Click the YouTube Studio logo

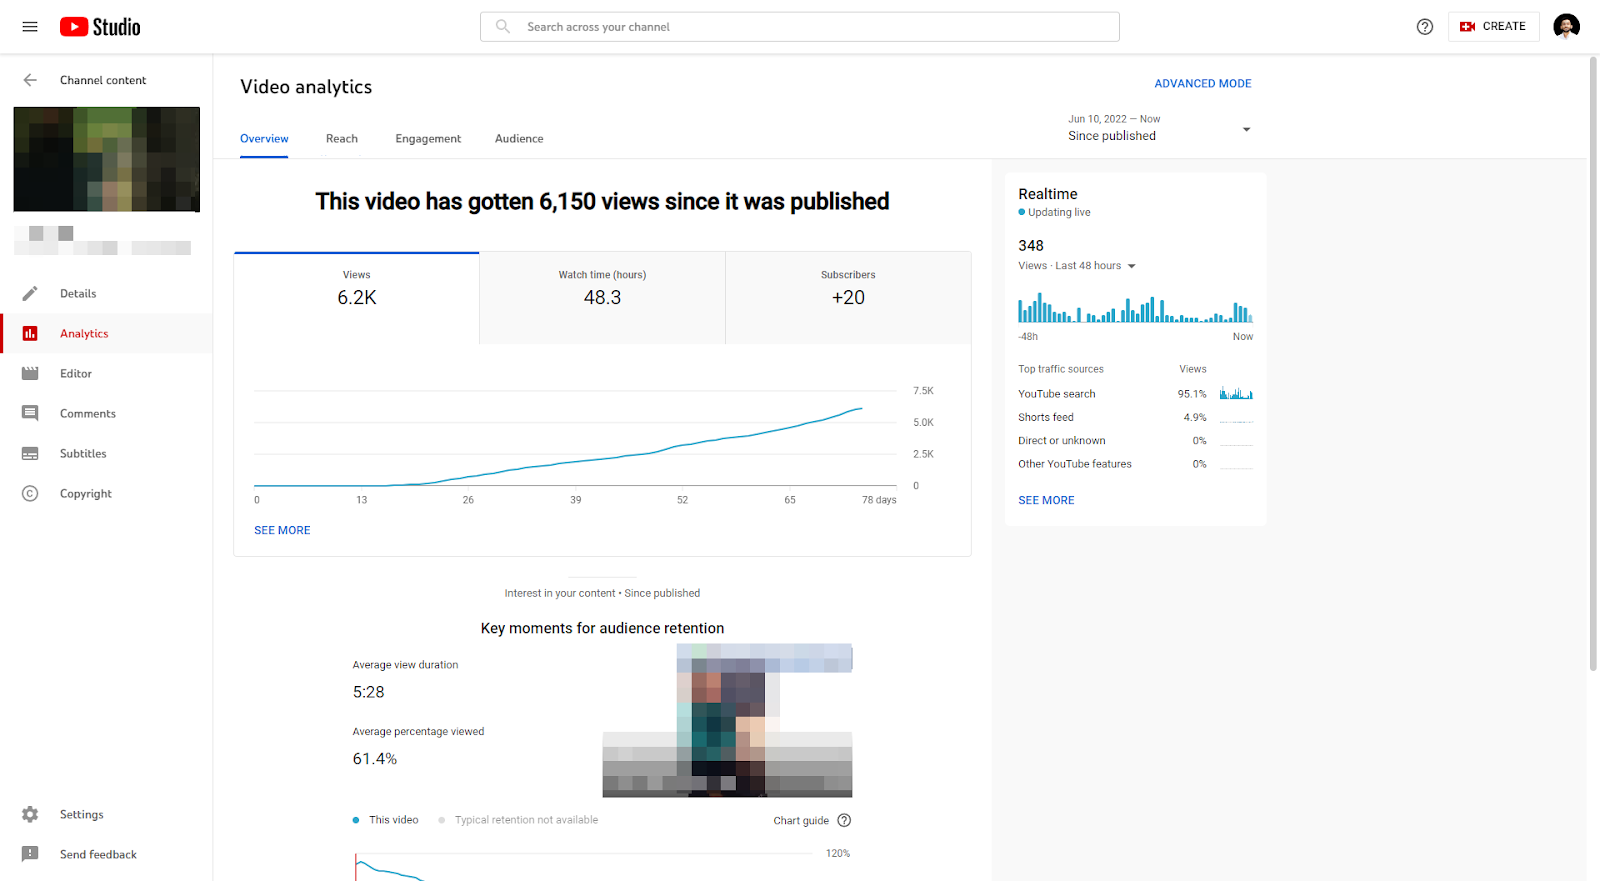tap(100, 27)
